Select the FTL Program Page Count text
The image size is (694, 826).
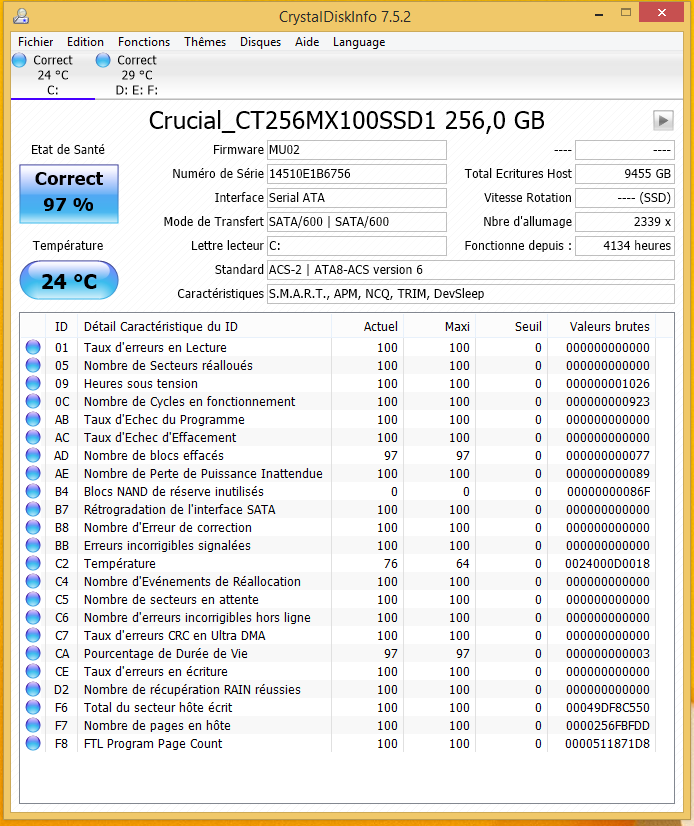tap(153, 744)
